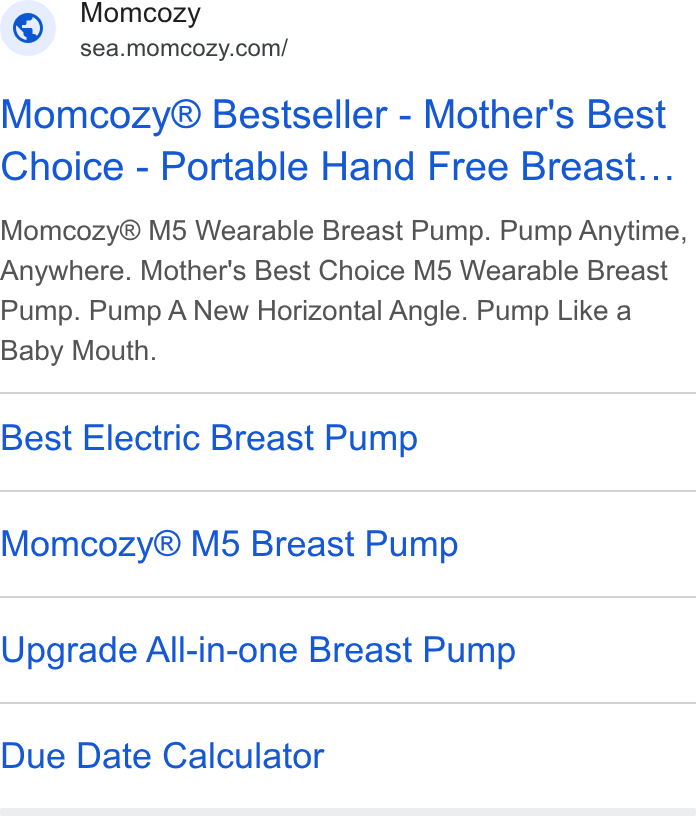Viewport: 696px width, 816px height.
Task: Open the Momcozy® M5 Breast Pump sitelink
Action: pyautogui.click(x=229, y=544)
